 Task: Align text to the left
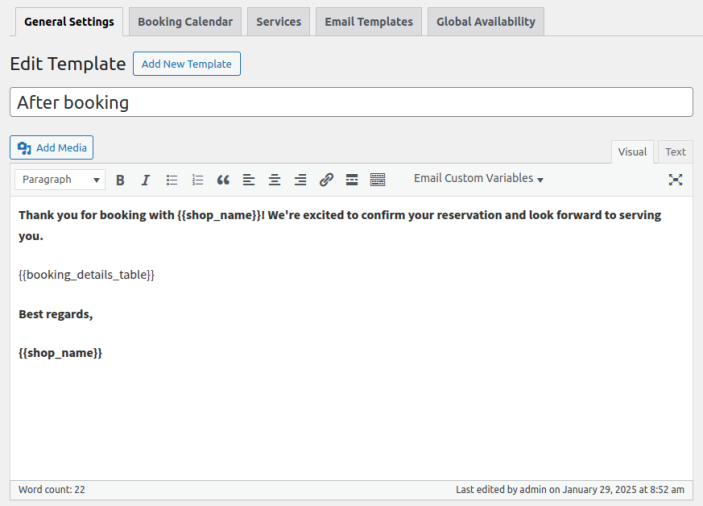(249, 180)
